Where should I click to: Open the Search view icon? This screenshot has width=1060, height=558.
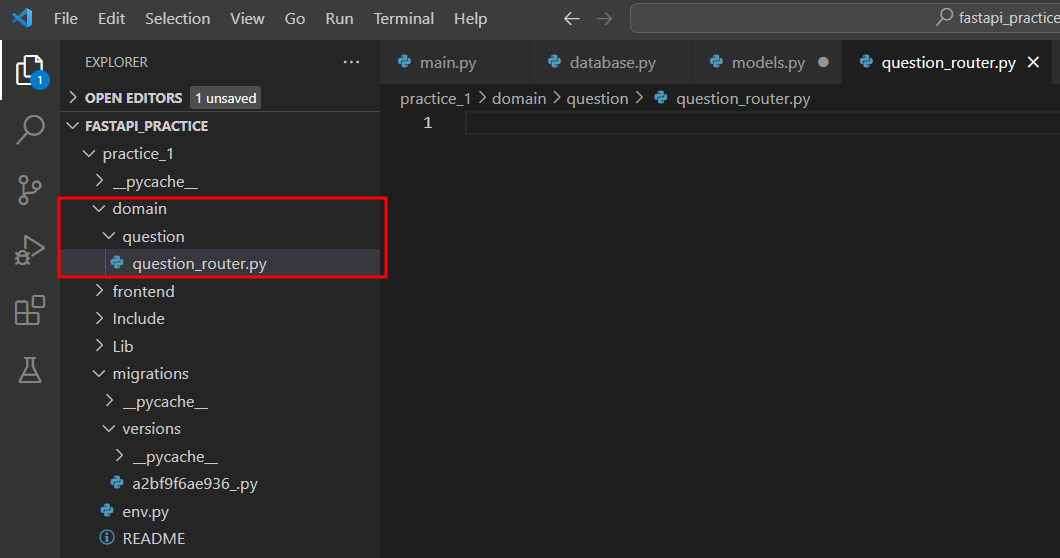coord(30,129)
